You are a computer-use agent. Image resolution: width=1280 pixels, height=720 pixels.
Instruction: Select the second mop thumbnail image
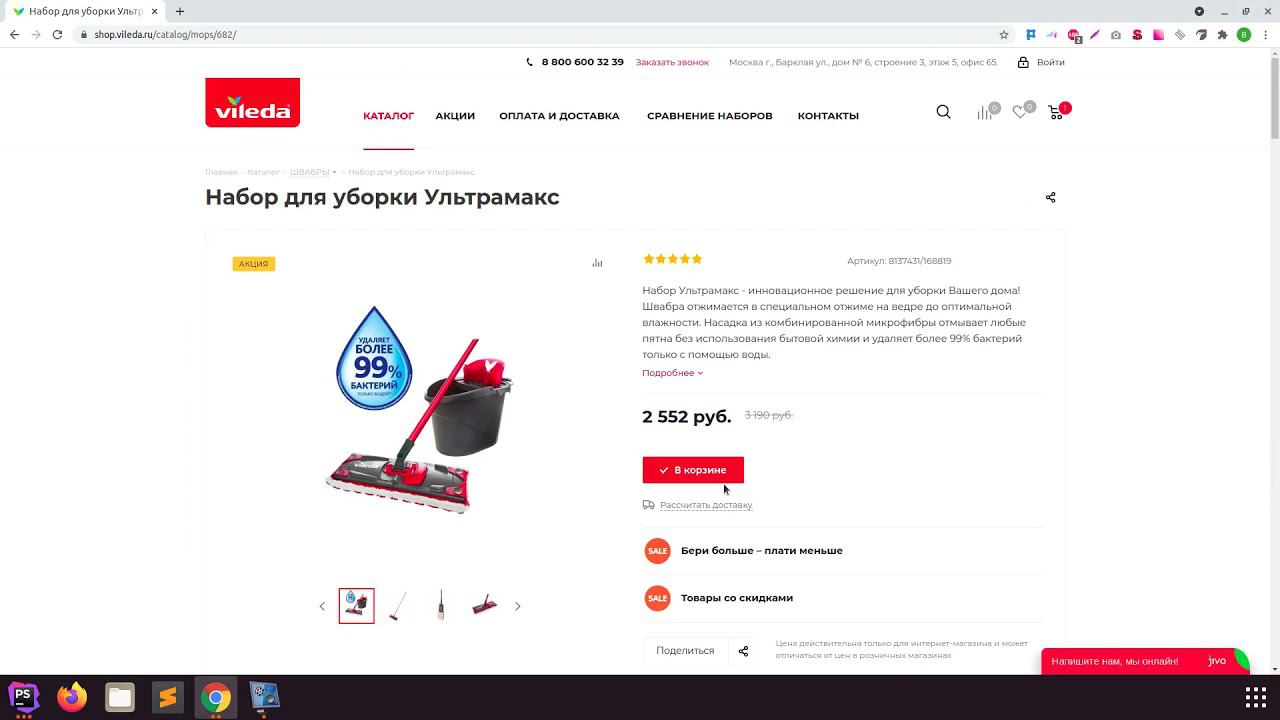coord(399,606)
